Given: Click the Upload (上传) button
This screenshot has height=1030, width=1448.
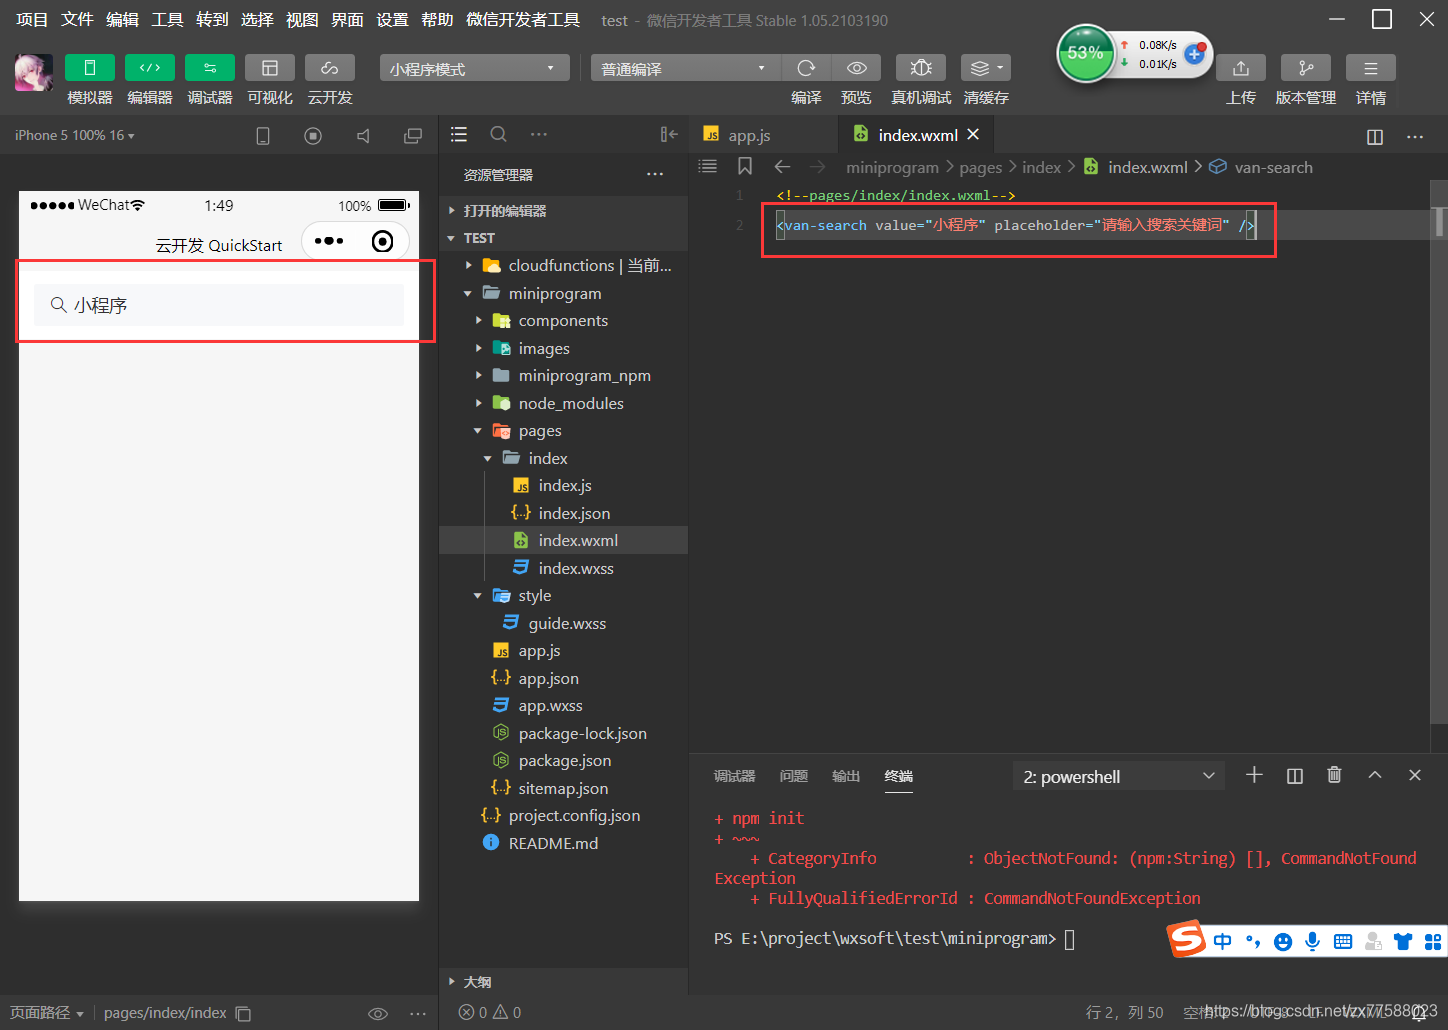Looking at the screenshot, I should [x=1241, y=67].
